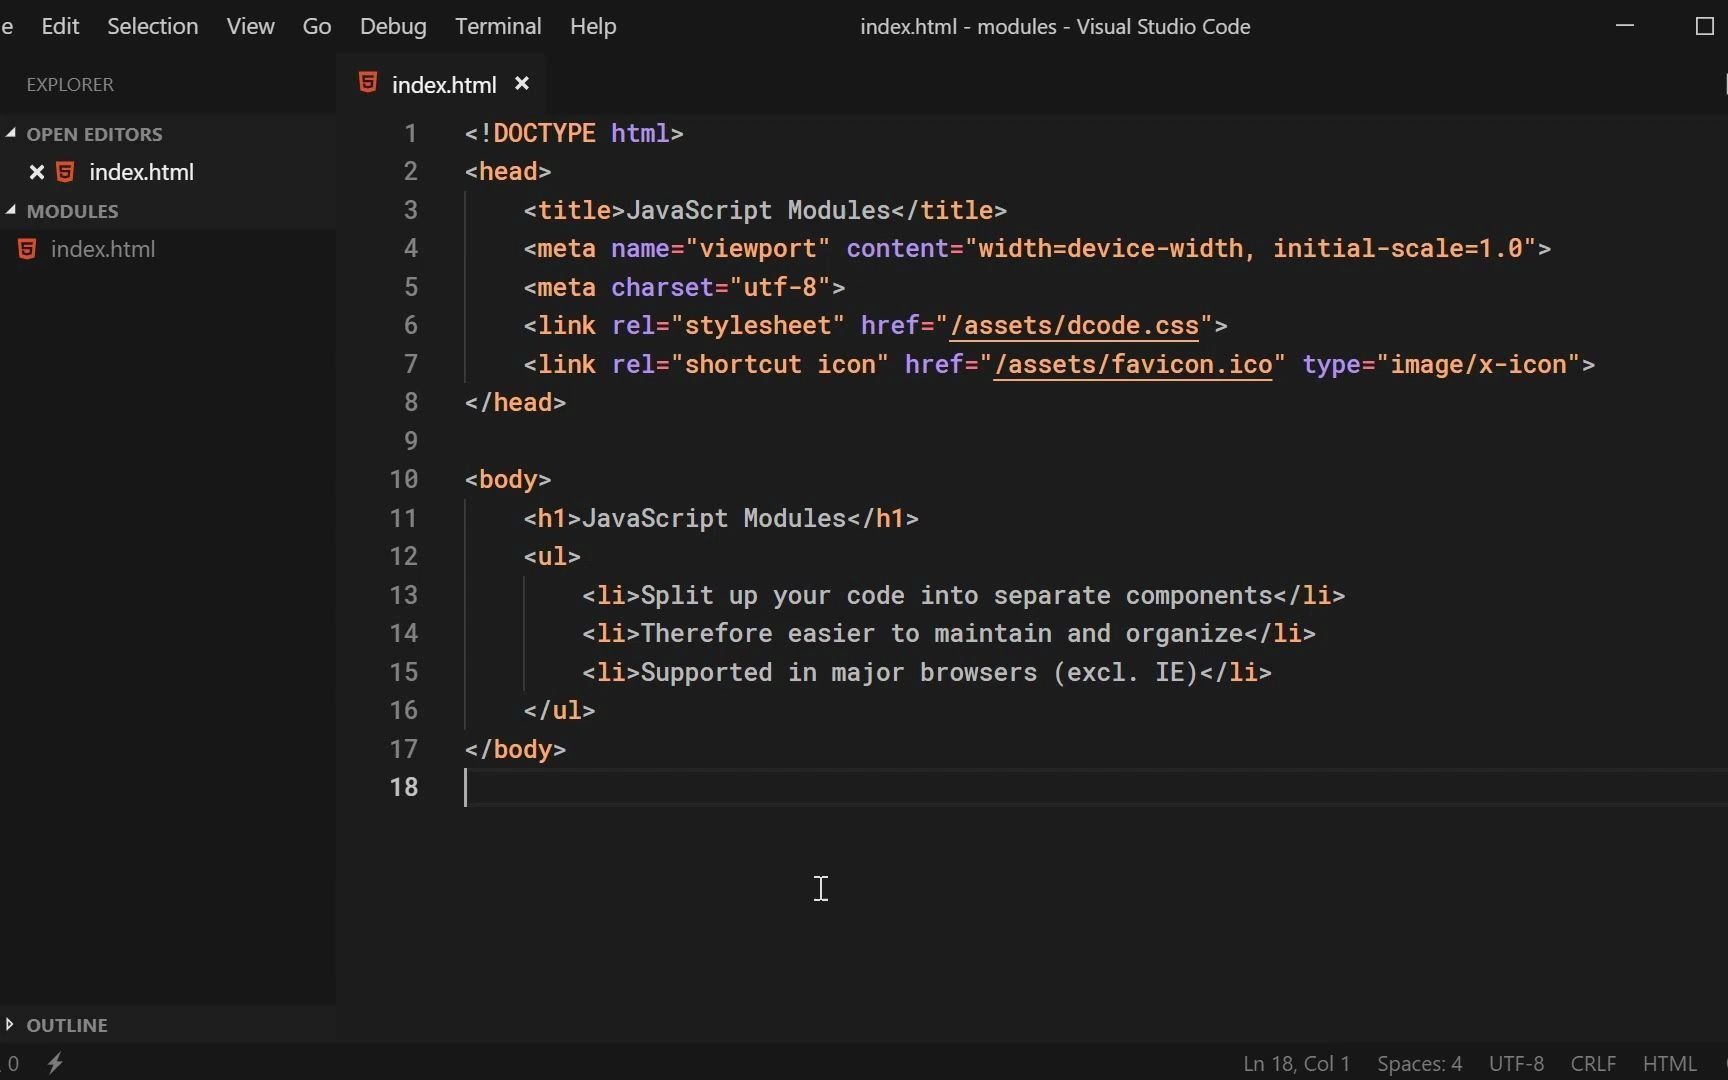Open the Debug menu
This screenshot has height=1080, width=1728.
(x=393, y=26)
